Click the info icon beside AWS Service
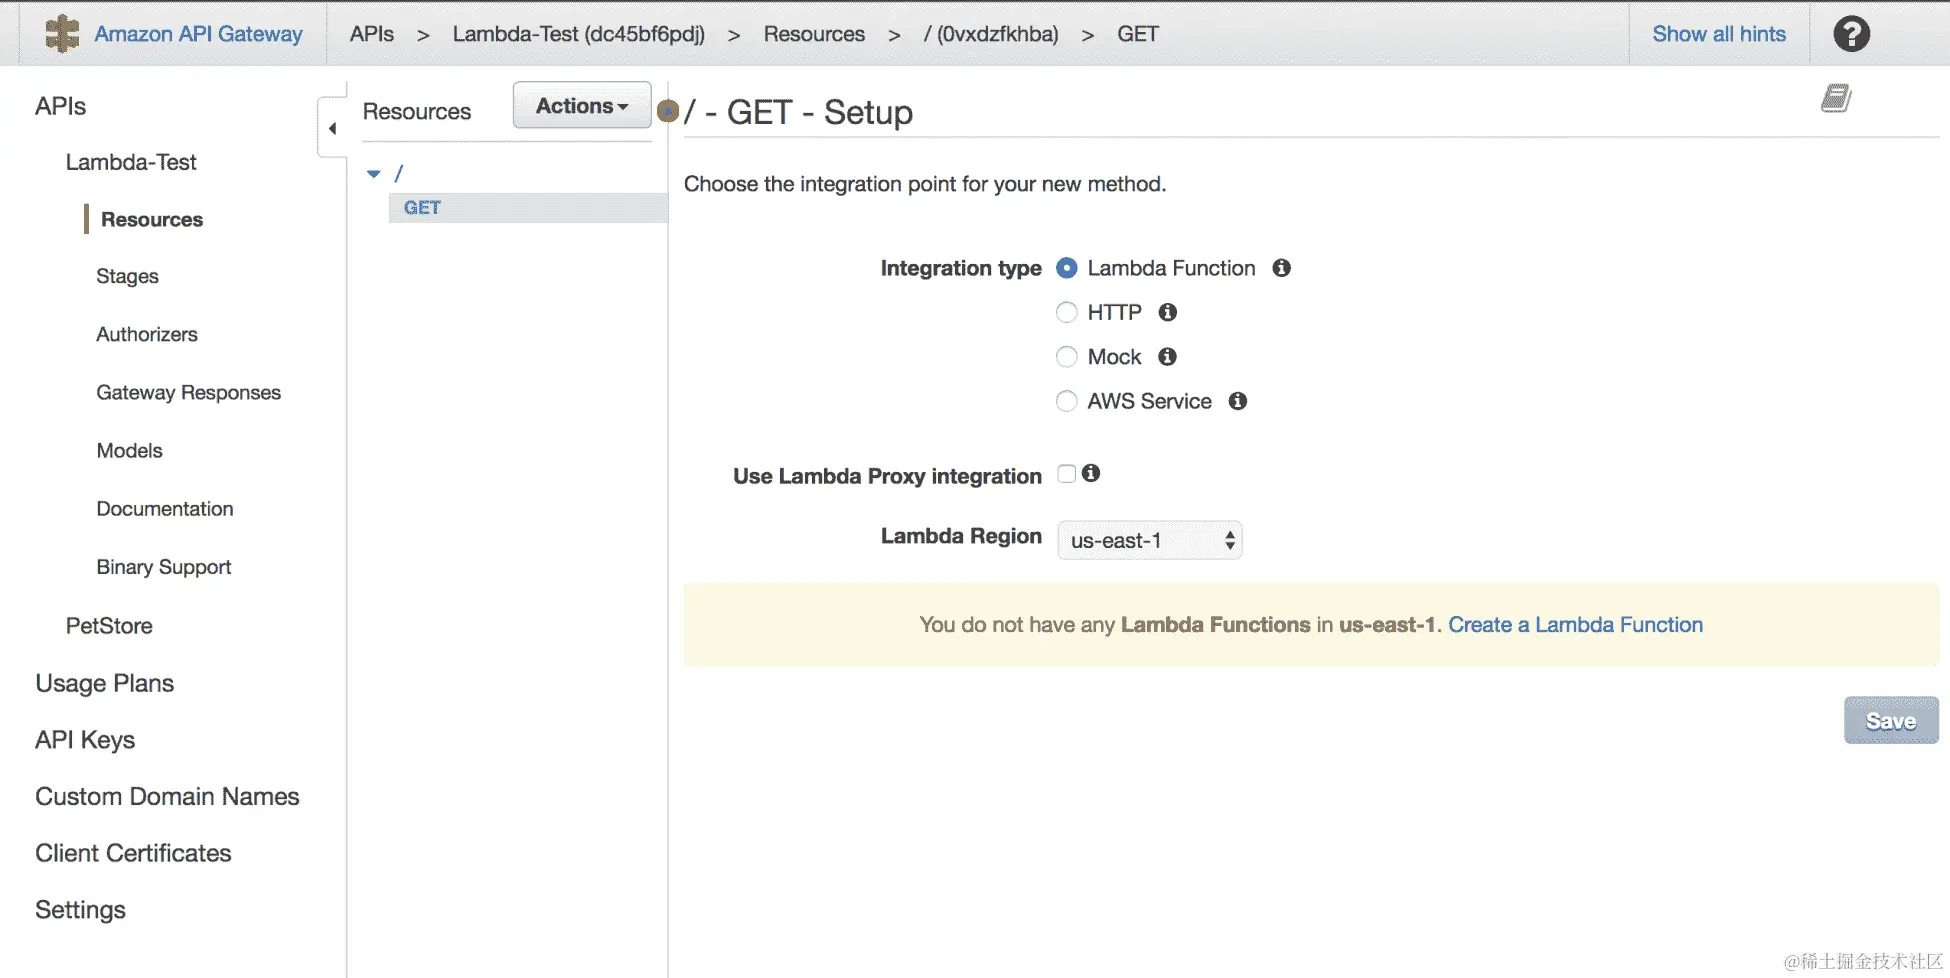 pyautogui.click(x=1238, y=401)
